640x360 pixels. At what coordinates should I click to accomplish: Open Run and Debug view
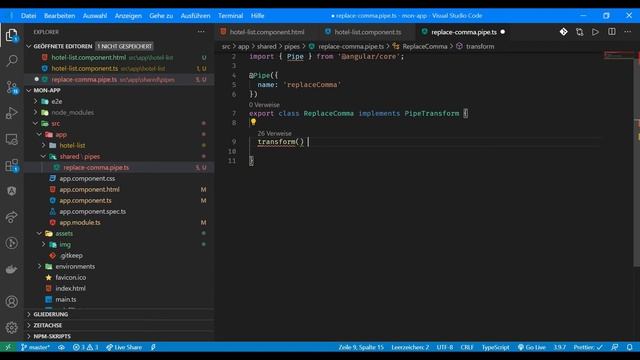(x=11, y=113)
